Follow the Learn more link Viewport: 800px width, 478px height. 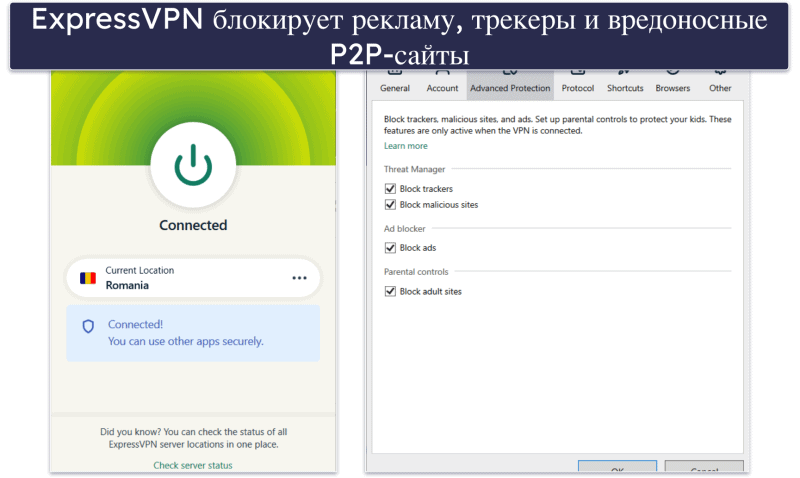(x=406, y=146)
